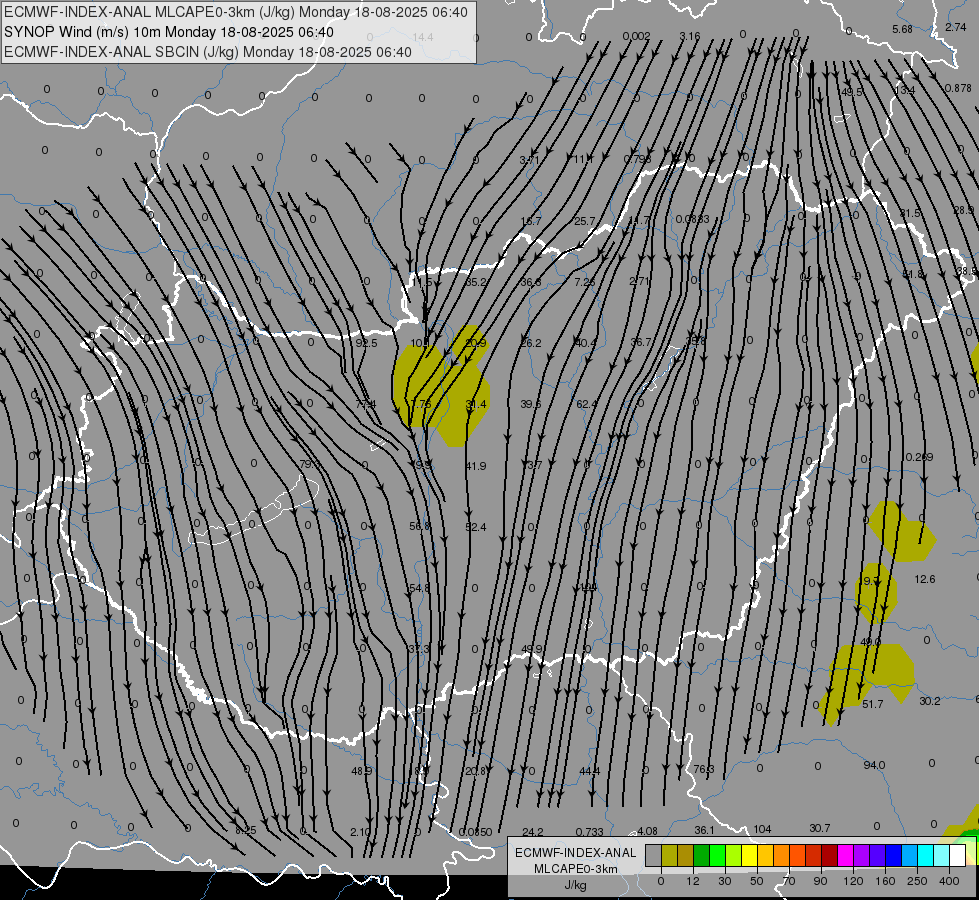Select the legend tick label 120
This screenshot has height=900, width=979.
[x=852, y=881]
